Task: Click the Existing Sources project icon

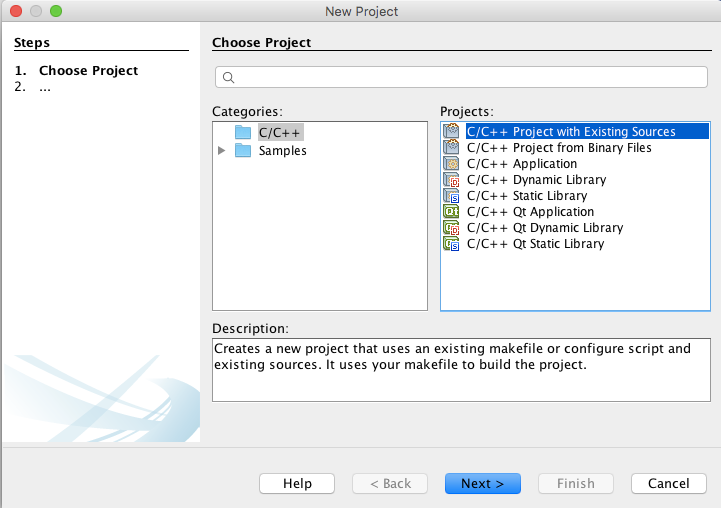Action: point(451,131)
